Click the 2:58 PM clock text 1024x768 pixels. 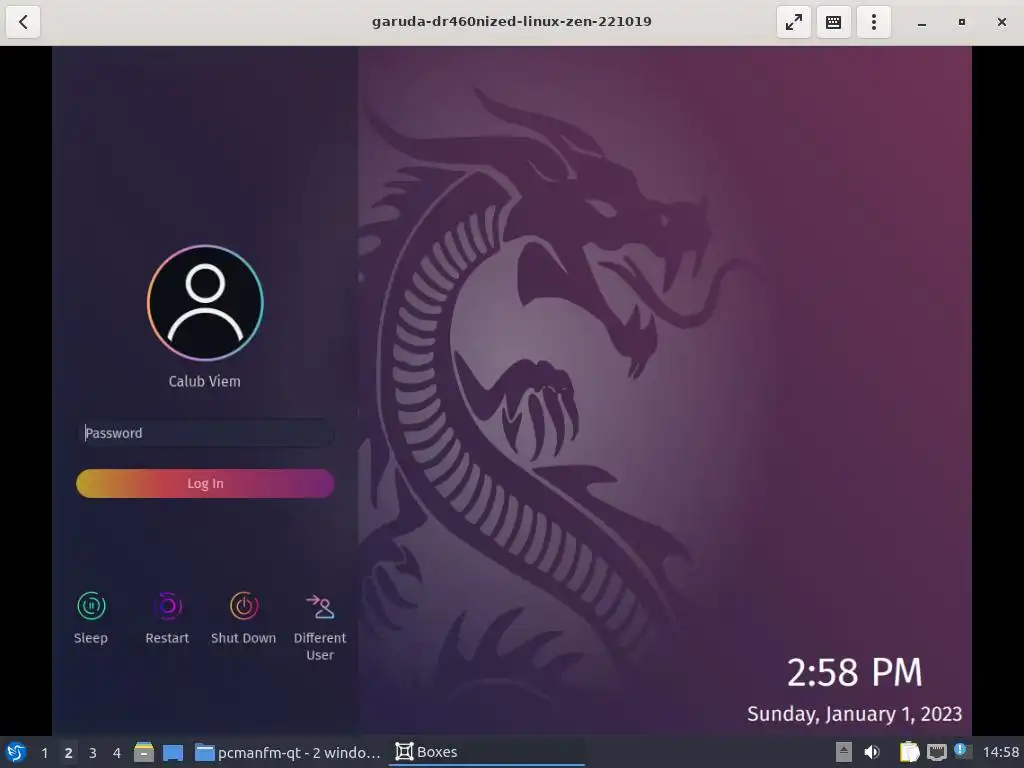pyautogui.click(x=854, y=673)
